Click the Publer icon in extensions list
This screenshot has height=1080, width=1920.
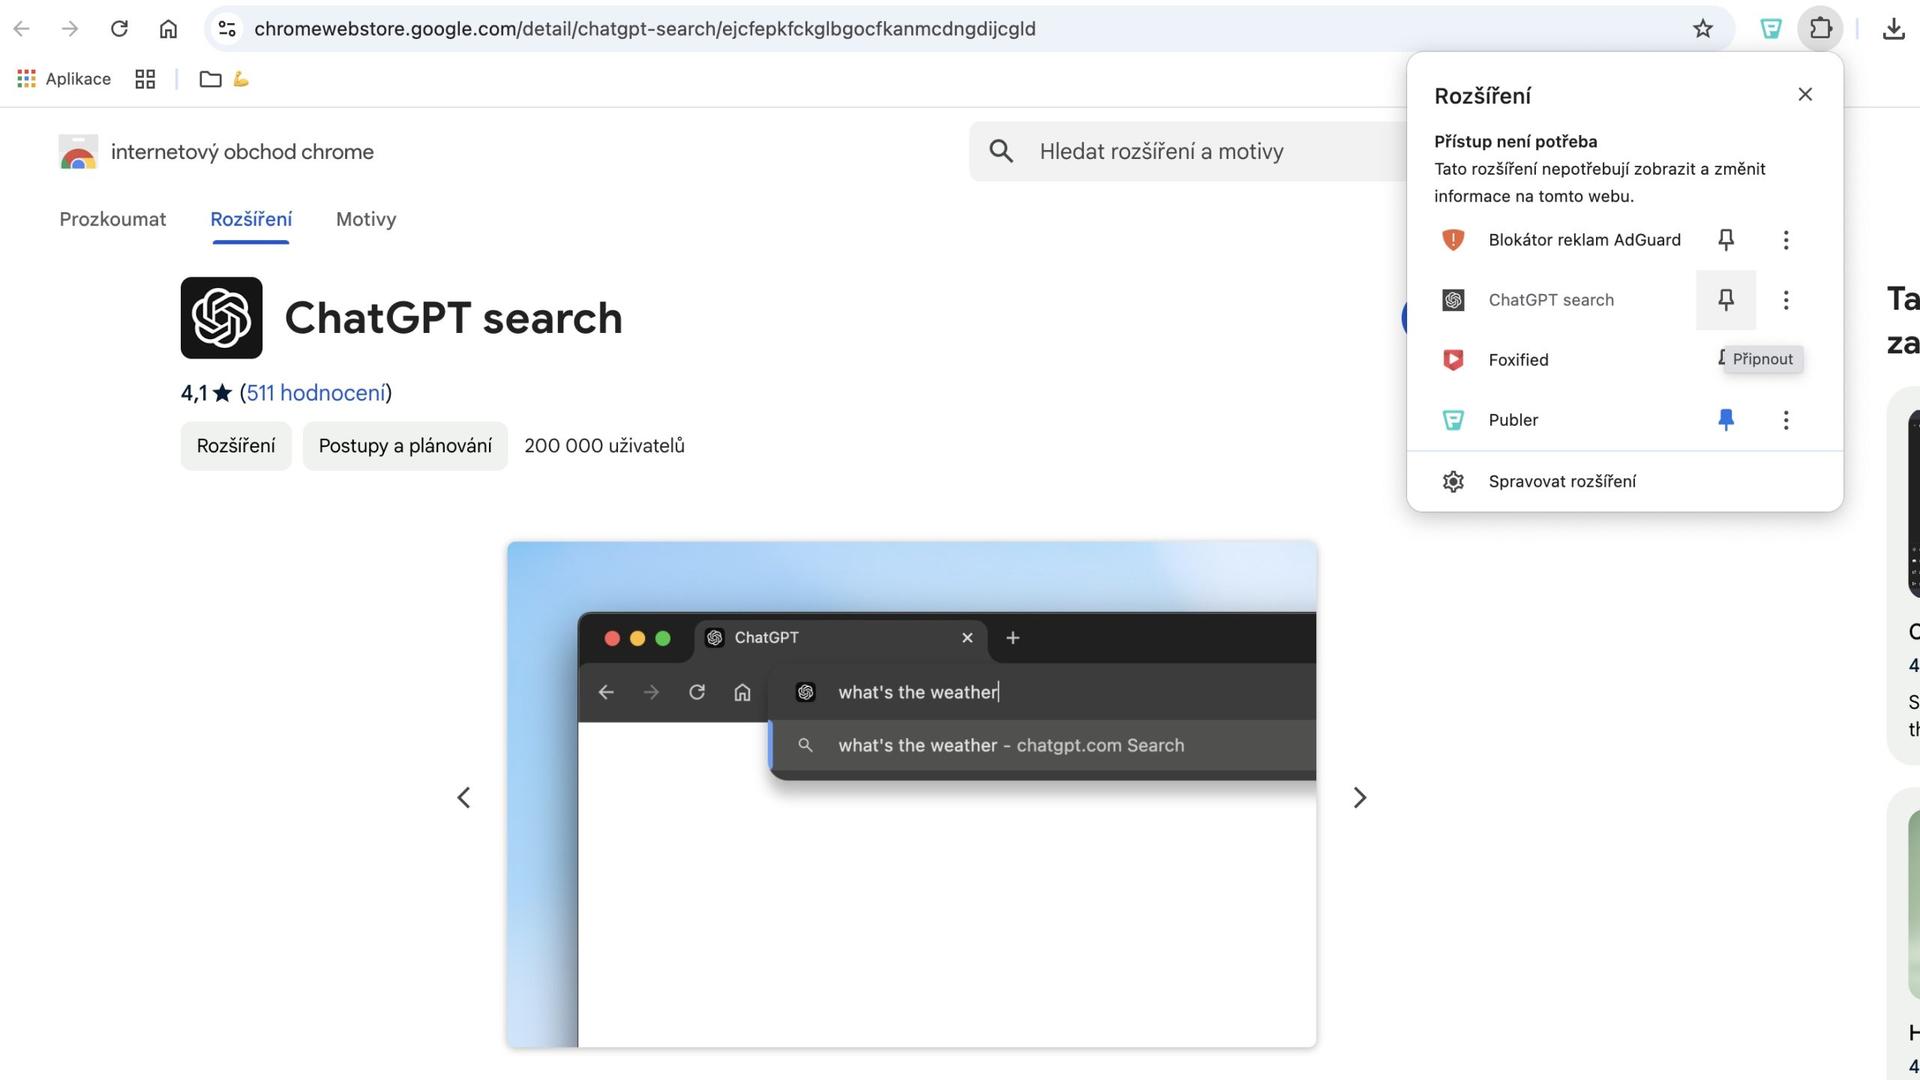click(1453, 420)
